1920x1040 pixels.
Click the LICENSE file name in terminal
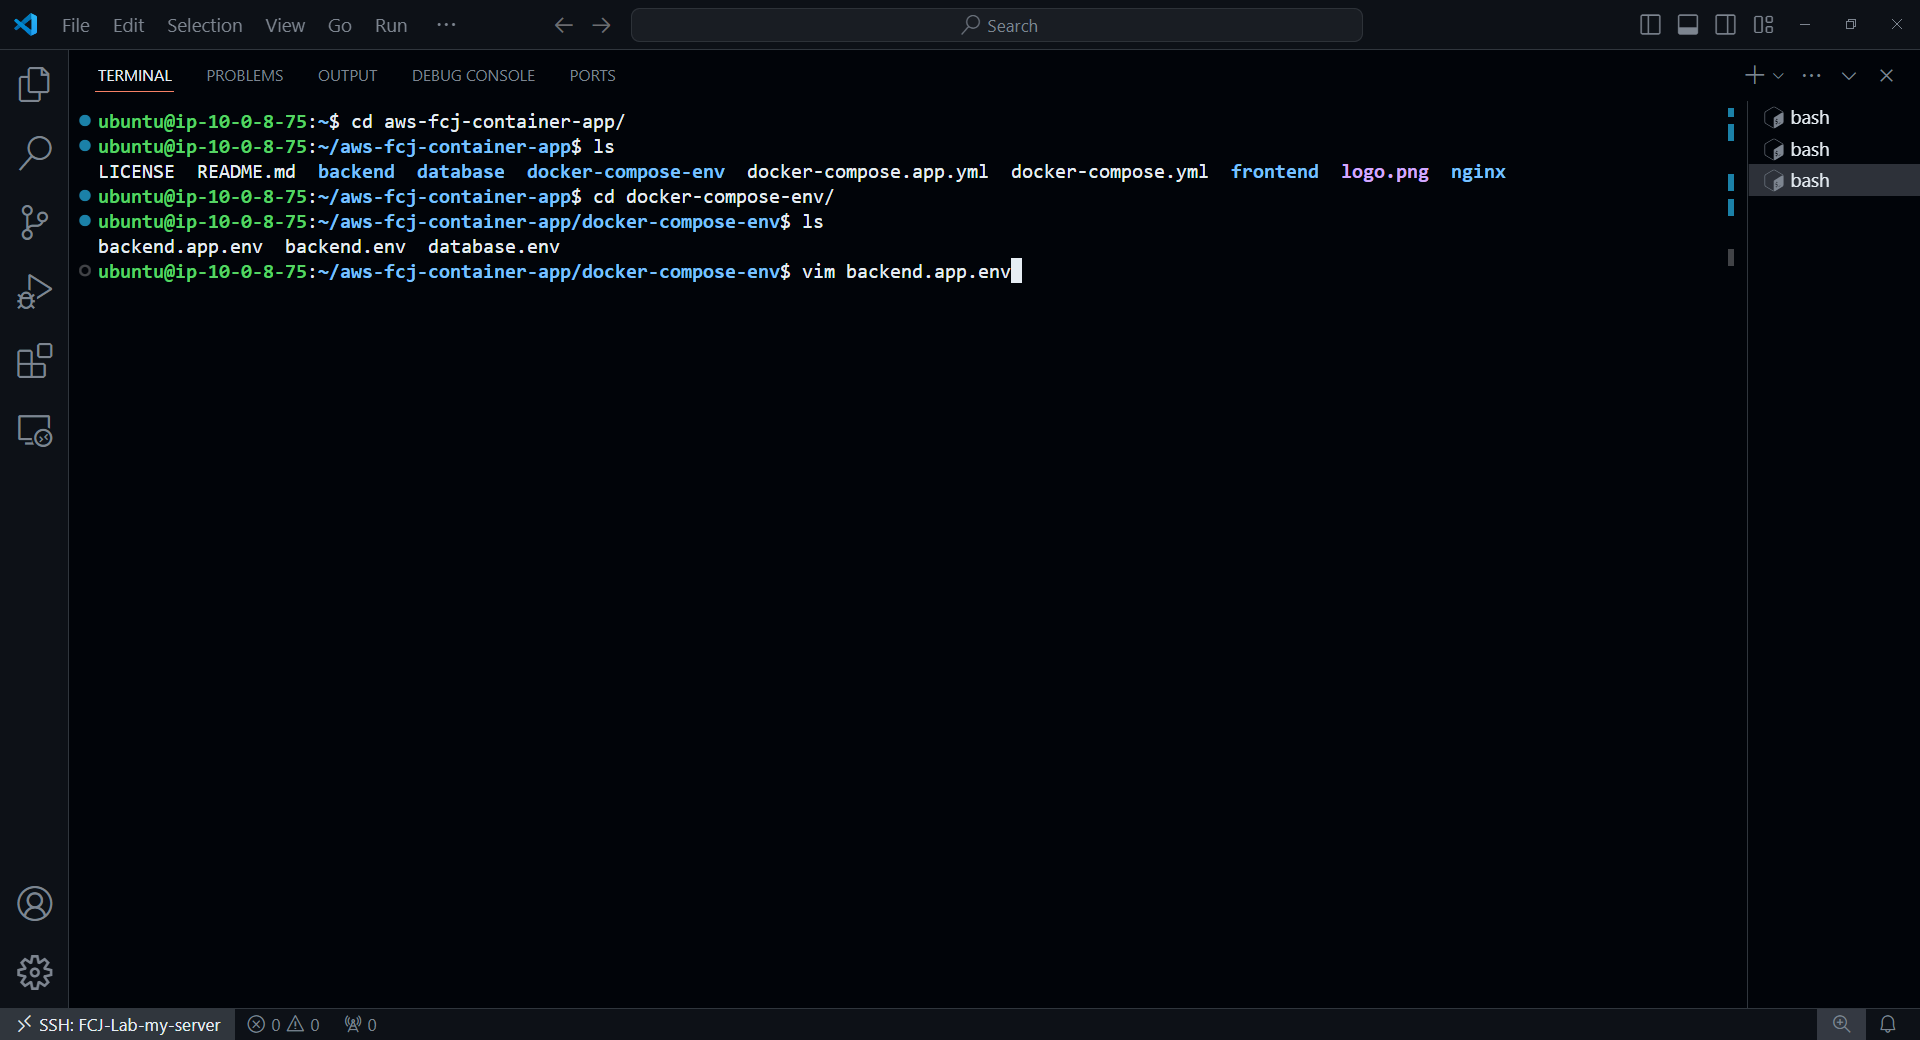point(136,172)
